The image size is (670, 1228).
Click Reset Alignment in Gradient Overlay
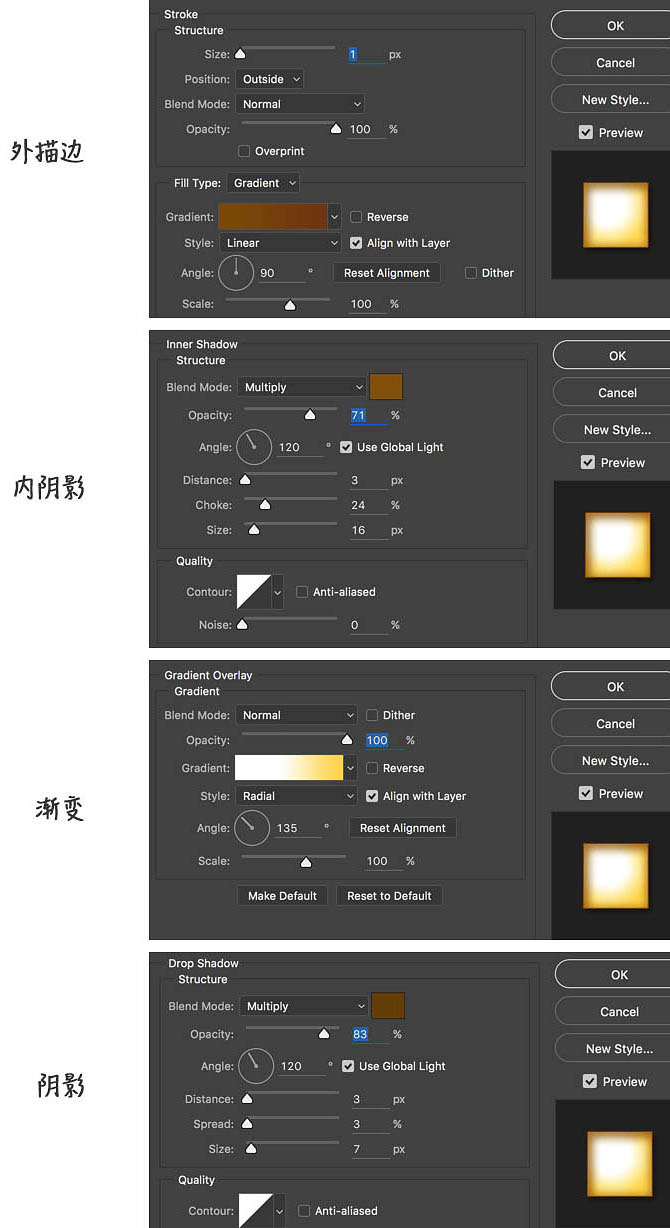click(403, 828)
